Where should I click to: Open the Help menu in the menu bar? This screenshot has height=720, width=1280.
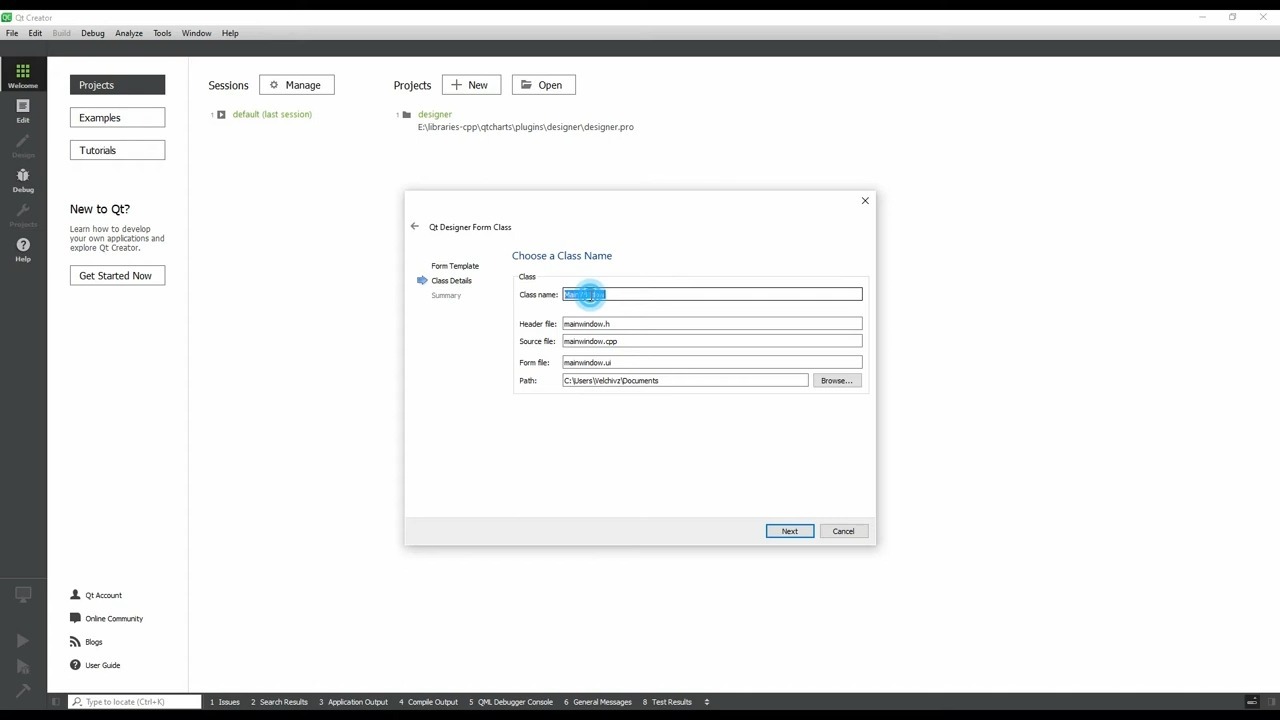pyautogui.click(x=230, y=33)
